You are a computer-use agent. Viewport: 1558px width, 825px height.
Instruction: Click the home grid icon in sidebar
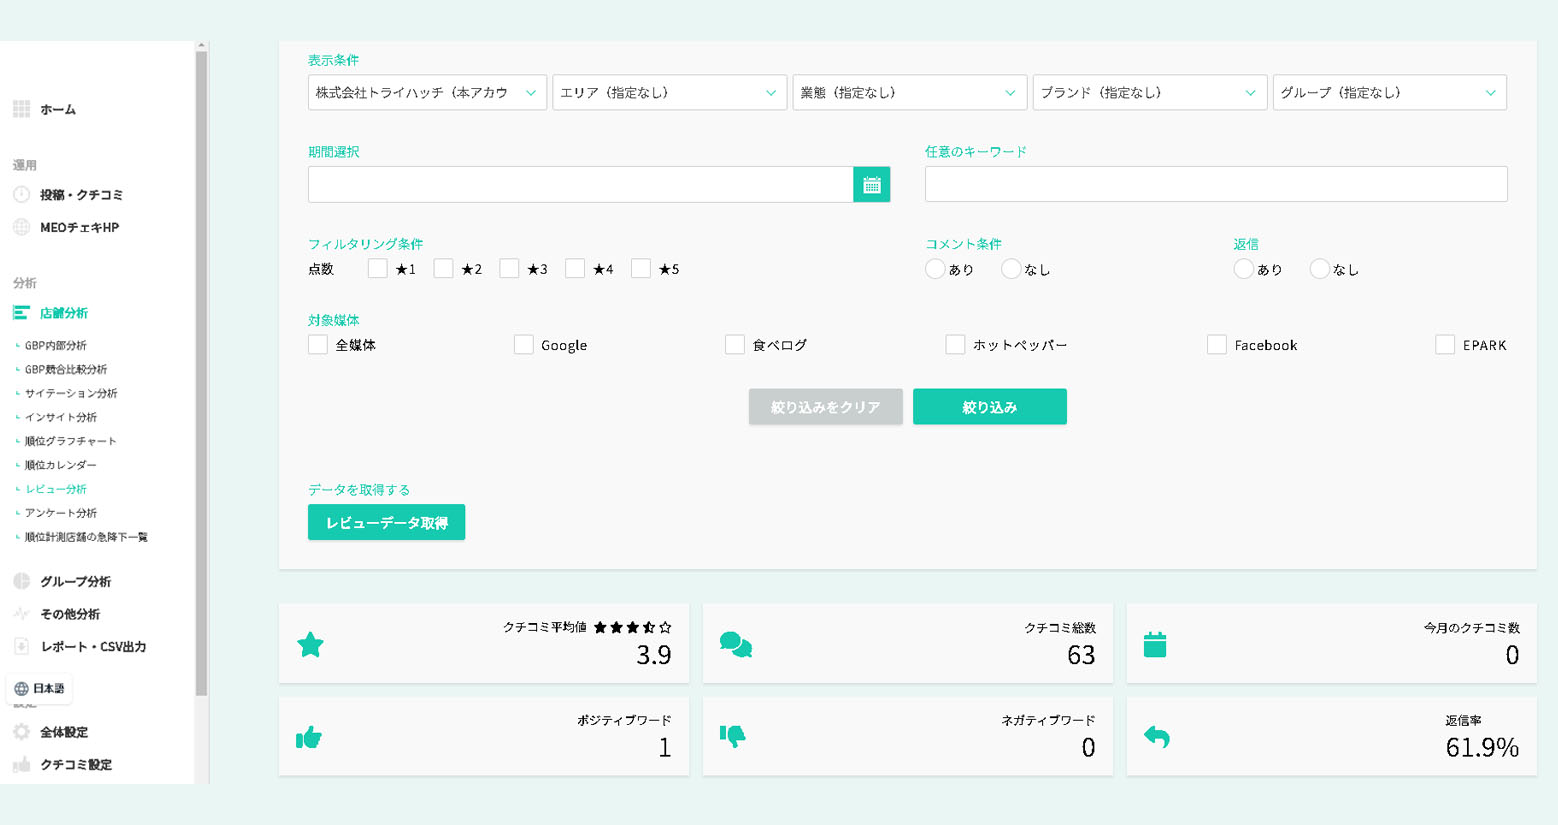pos(21,109)
